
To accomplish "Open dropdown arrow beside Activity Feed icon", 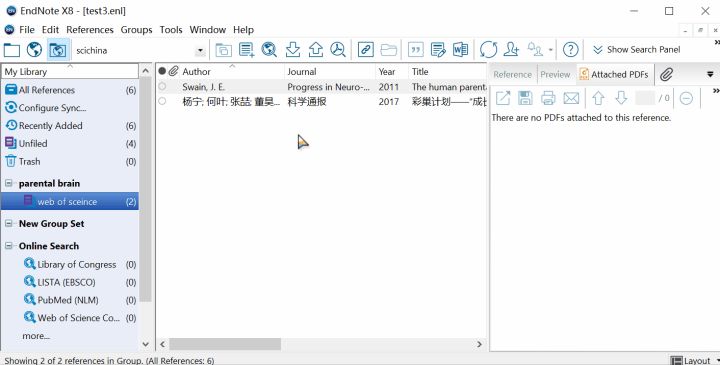I will [551, 50].
